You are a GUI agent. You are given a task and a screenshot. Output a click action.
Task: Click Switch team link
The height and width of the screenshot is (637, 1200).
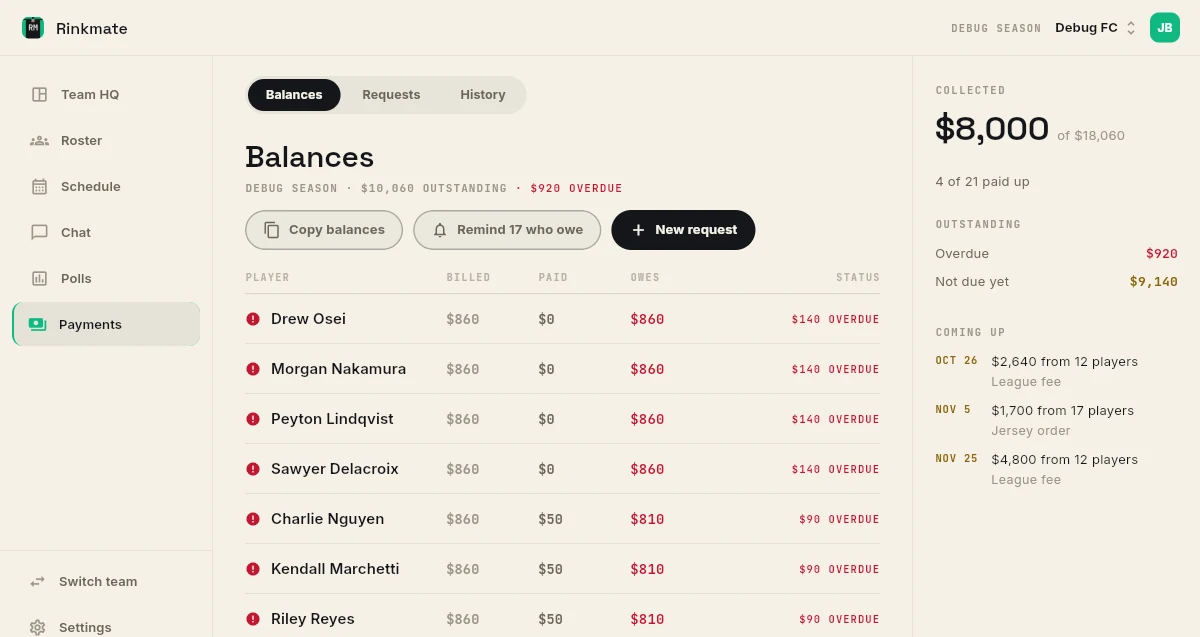106,581
